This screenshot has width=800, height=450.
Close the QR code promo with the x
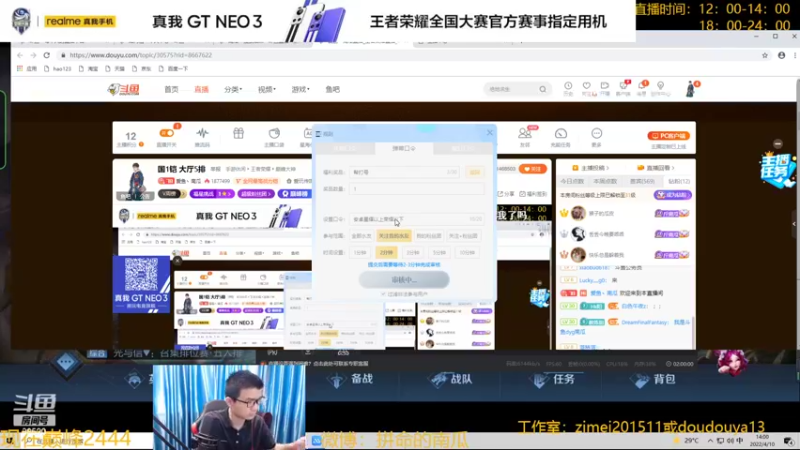(x=177, y=261)
